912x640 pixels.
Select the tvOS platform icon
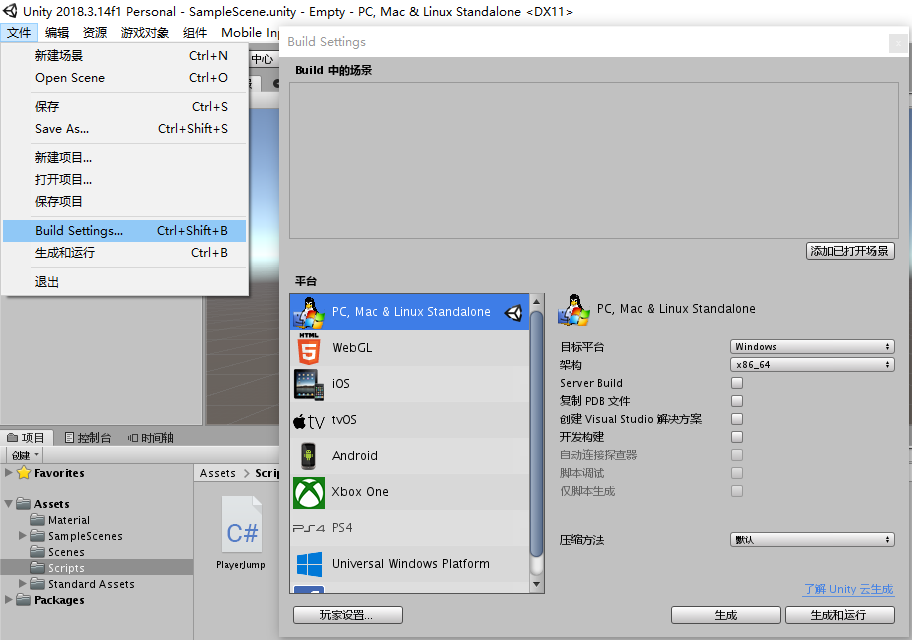[x=309, y=421]
